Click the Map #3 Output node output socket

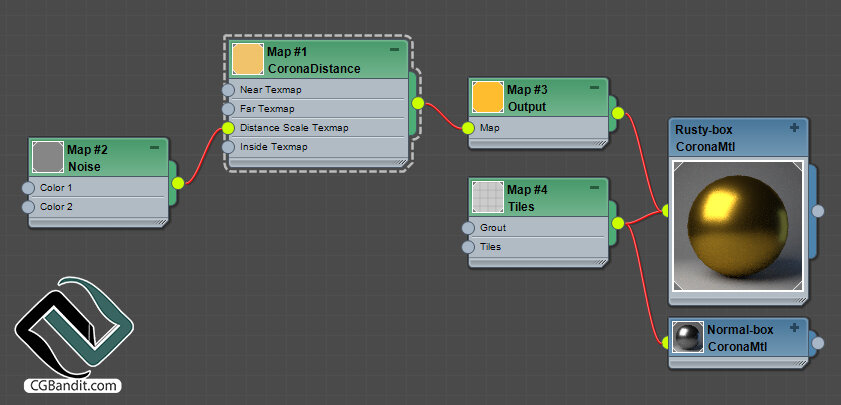coord(618,113)
